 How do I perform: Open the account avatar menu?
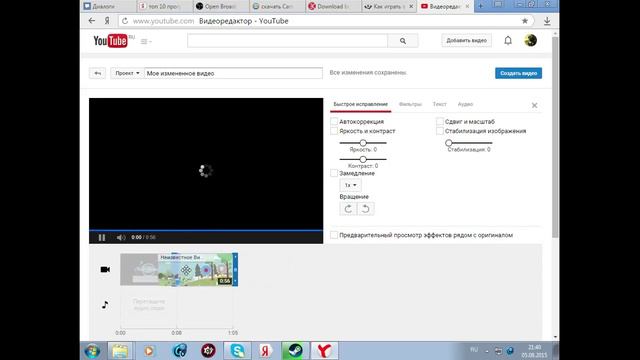tap(530, 40)
